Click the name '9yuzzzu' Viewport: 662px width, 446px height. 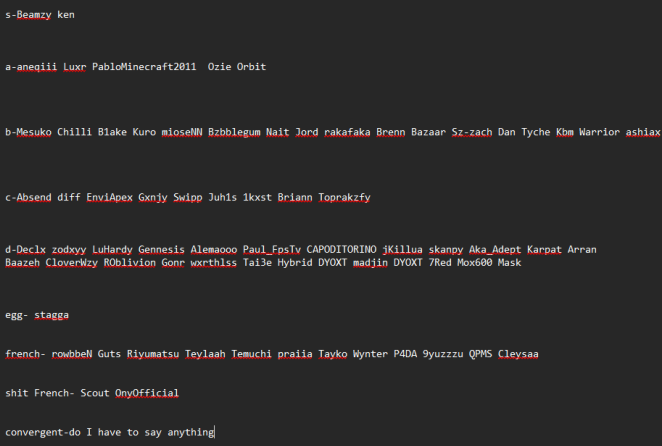pos(443,354)
